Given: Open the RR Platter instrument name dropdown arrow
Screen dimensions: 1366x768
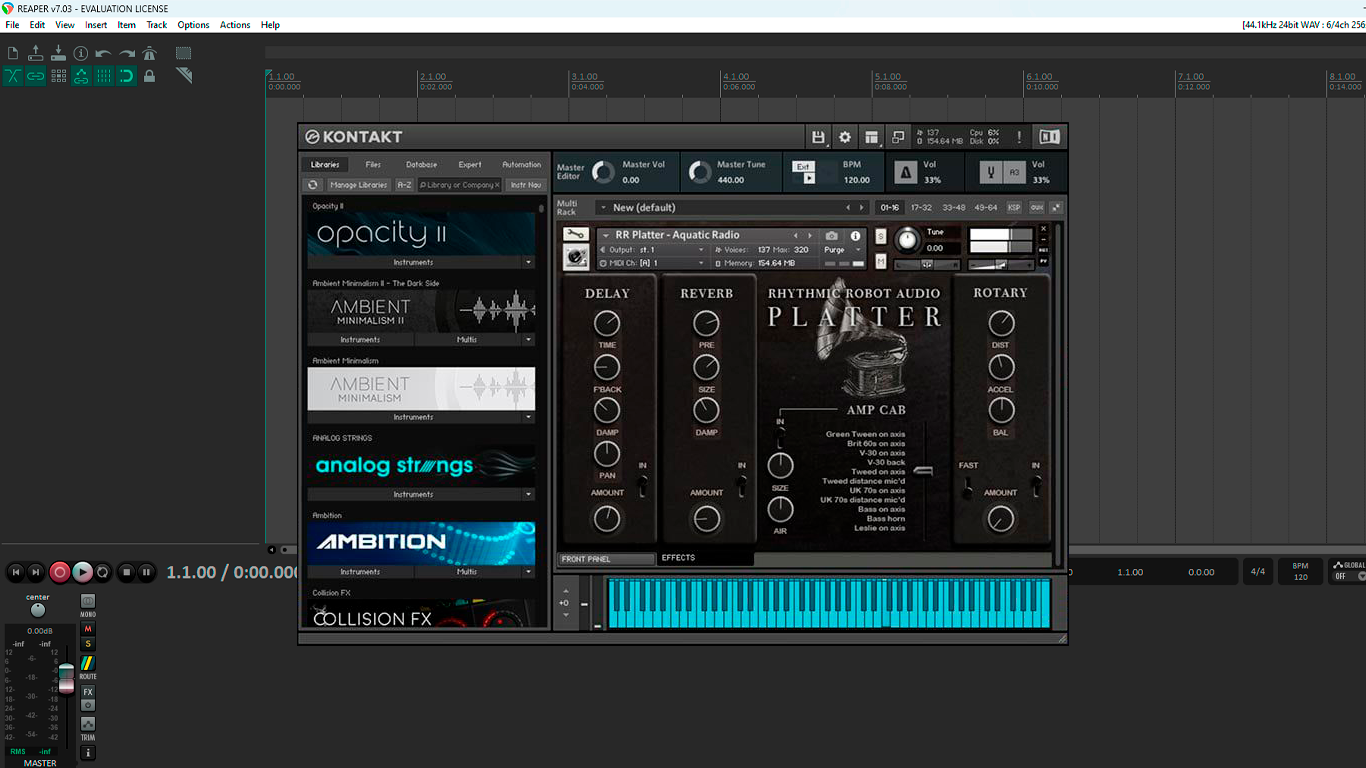Looking at the screenshot, I should 605,236.
